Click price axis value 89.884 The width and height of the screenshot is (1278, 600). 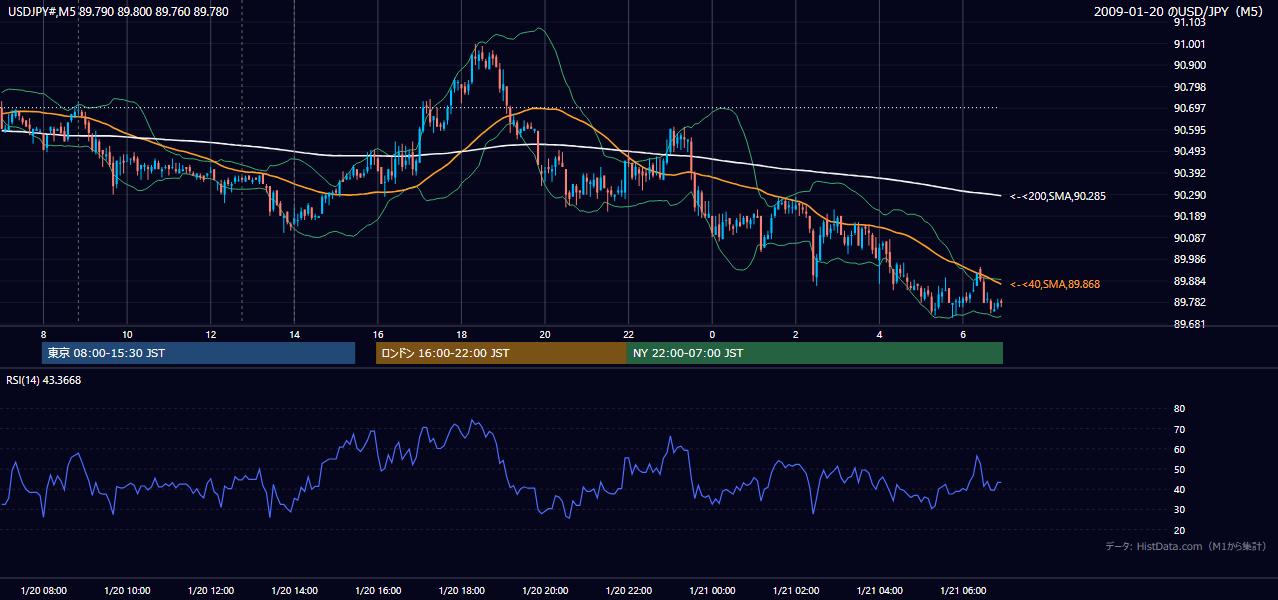tap(1189, 281)
